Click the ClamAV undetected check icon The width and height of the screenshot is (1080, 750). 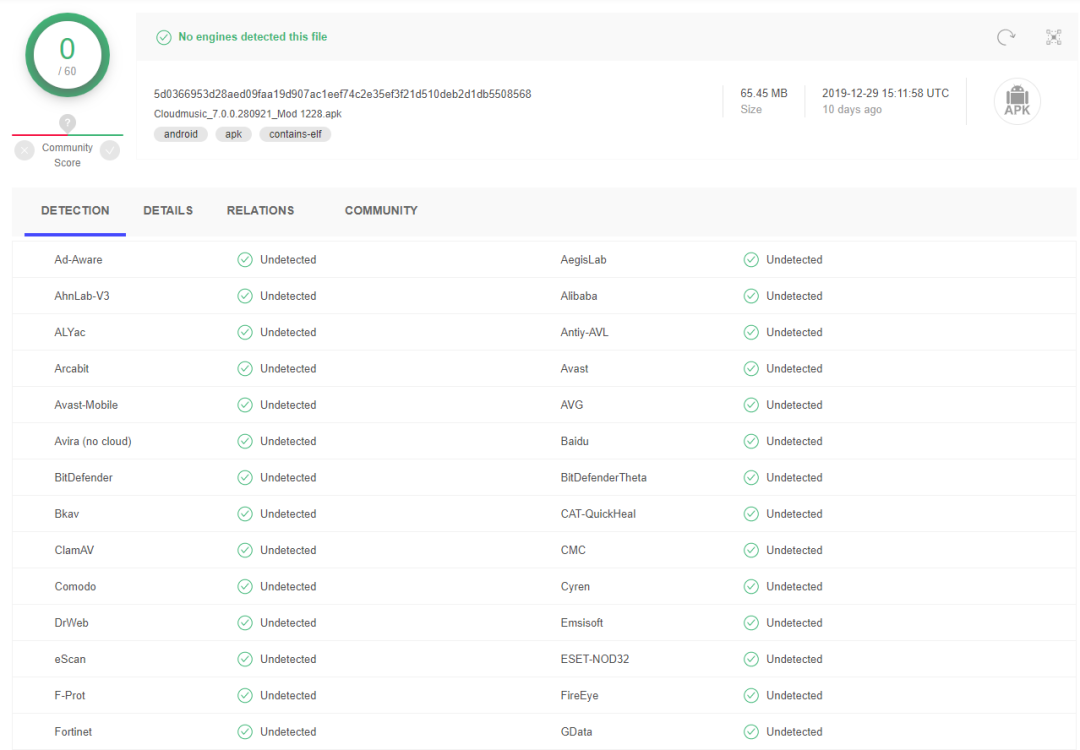245,550
